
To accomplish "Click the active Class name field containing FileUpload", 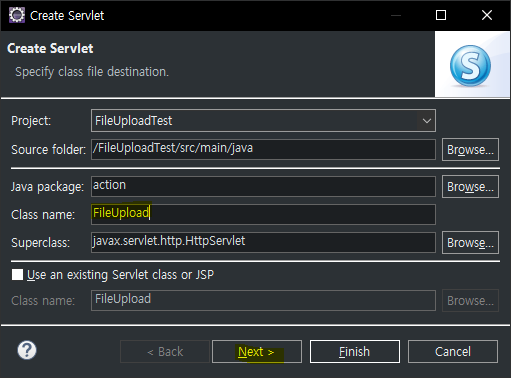I will click(x=263, y=214).
